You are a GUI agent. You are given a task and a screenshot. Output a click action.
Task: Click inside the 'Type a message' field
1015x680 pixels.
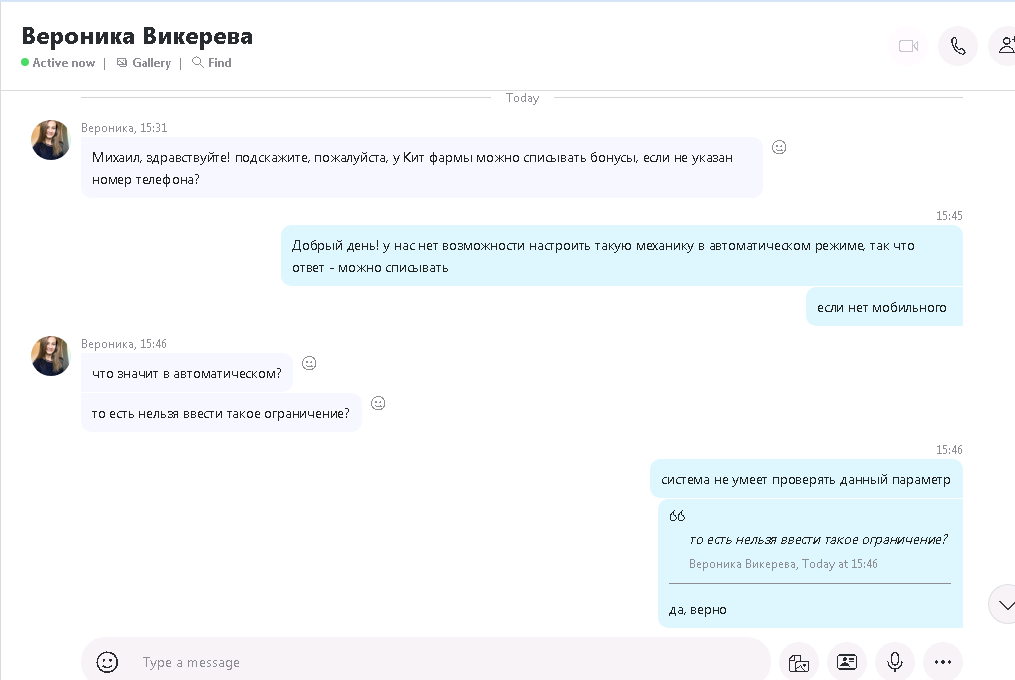point(440,662)
